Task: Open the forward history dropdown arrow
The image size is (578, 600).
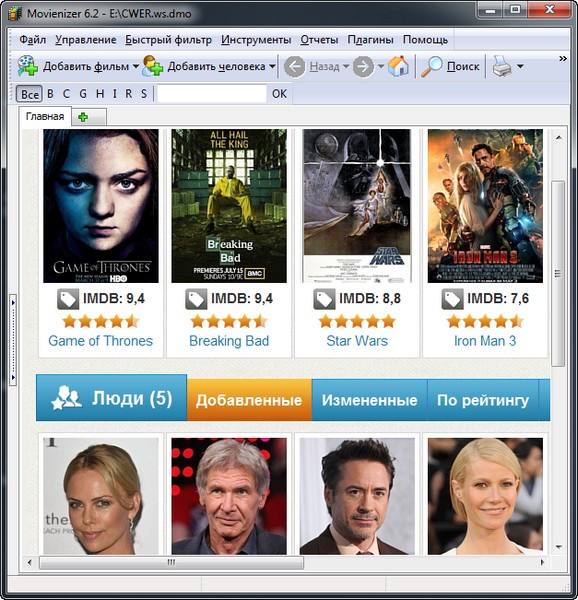Action: [x=381, y=67]
